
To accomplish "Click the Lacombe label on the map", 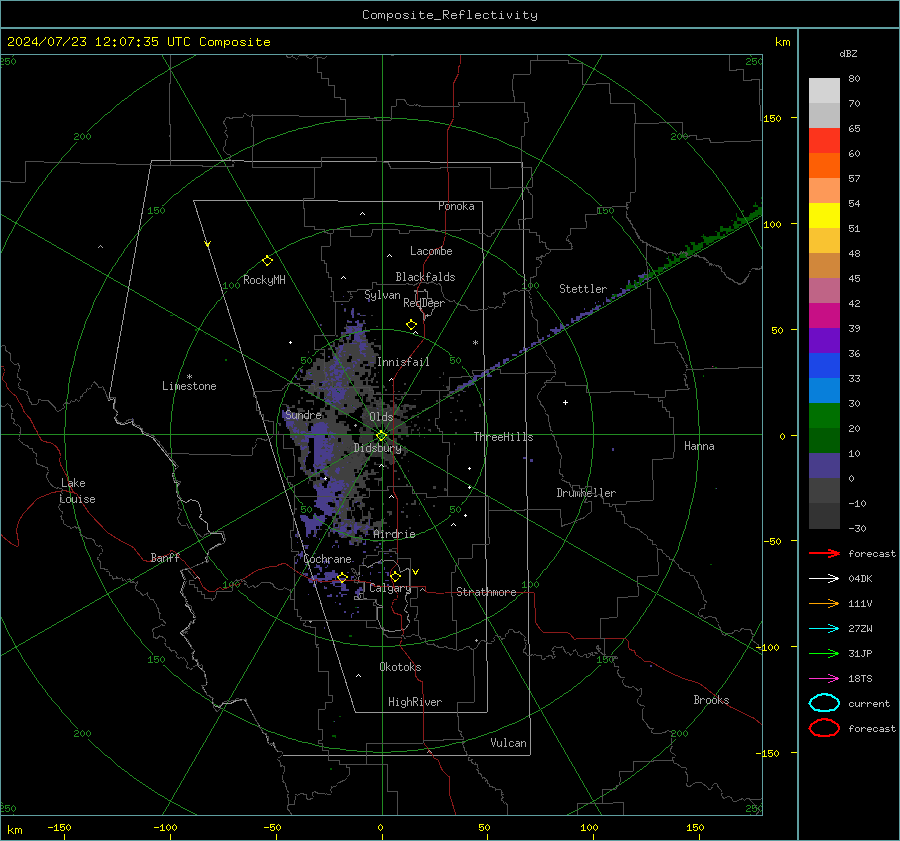I will pos(431,251).
